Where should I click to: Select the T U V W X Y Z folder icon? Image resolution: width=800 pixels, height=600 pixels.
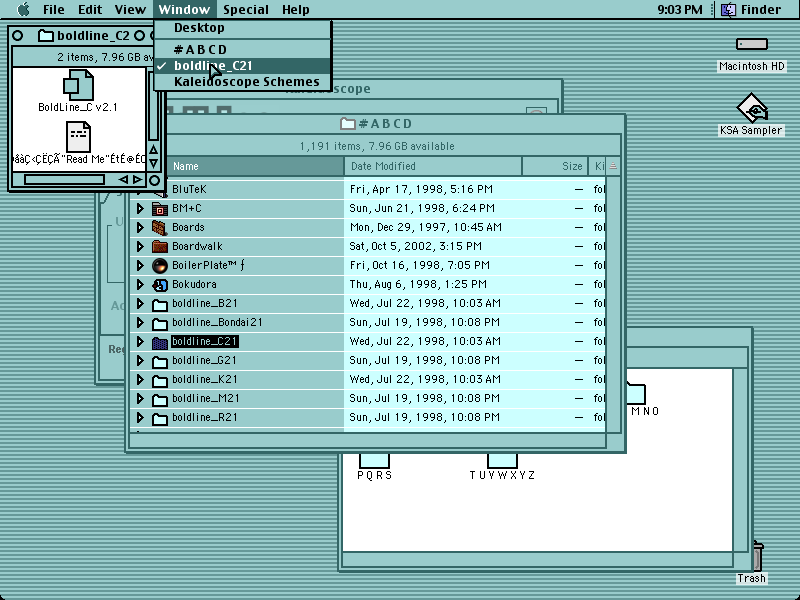[x=503, y=460]
